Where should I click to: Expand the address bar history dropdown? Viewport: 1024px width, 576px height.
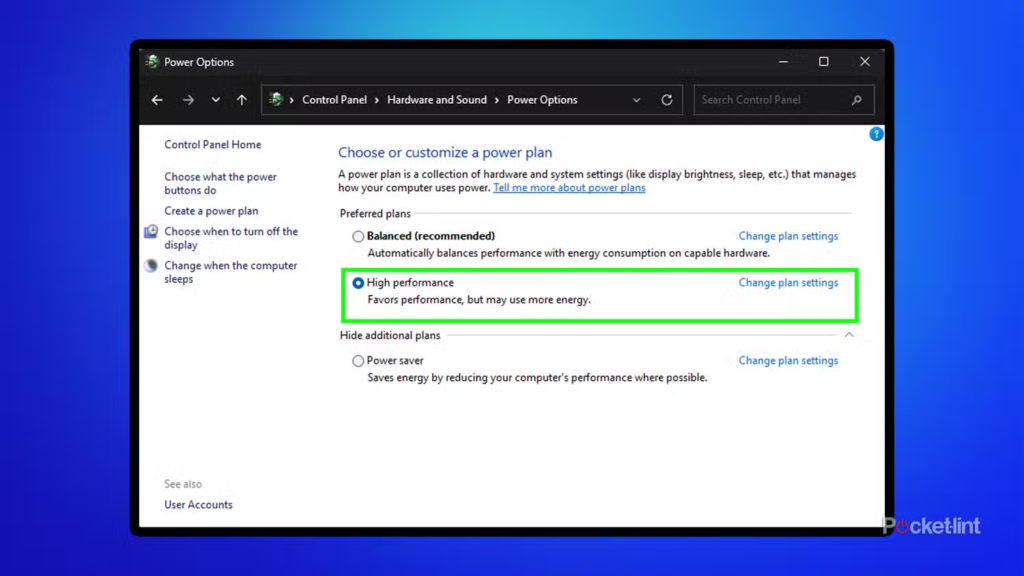click(637, 100)
